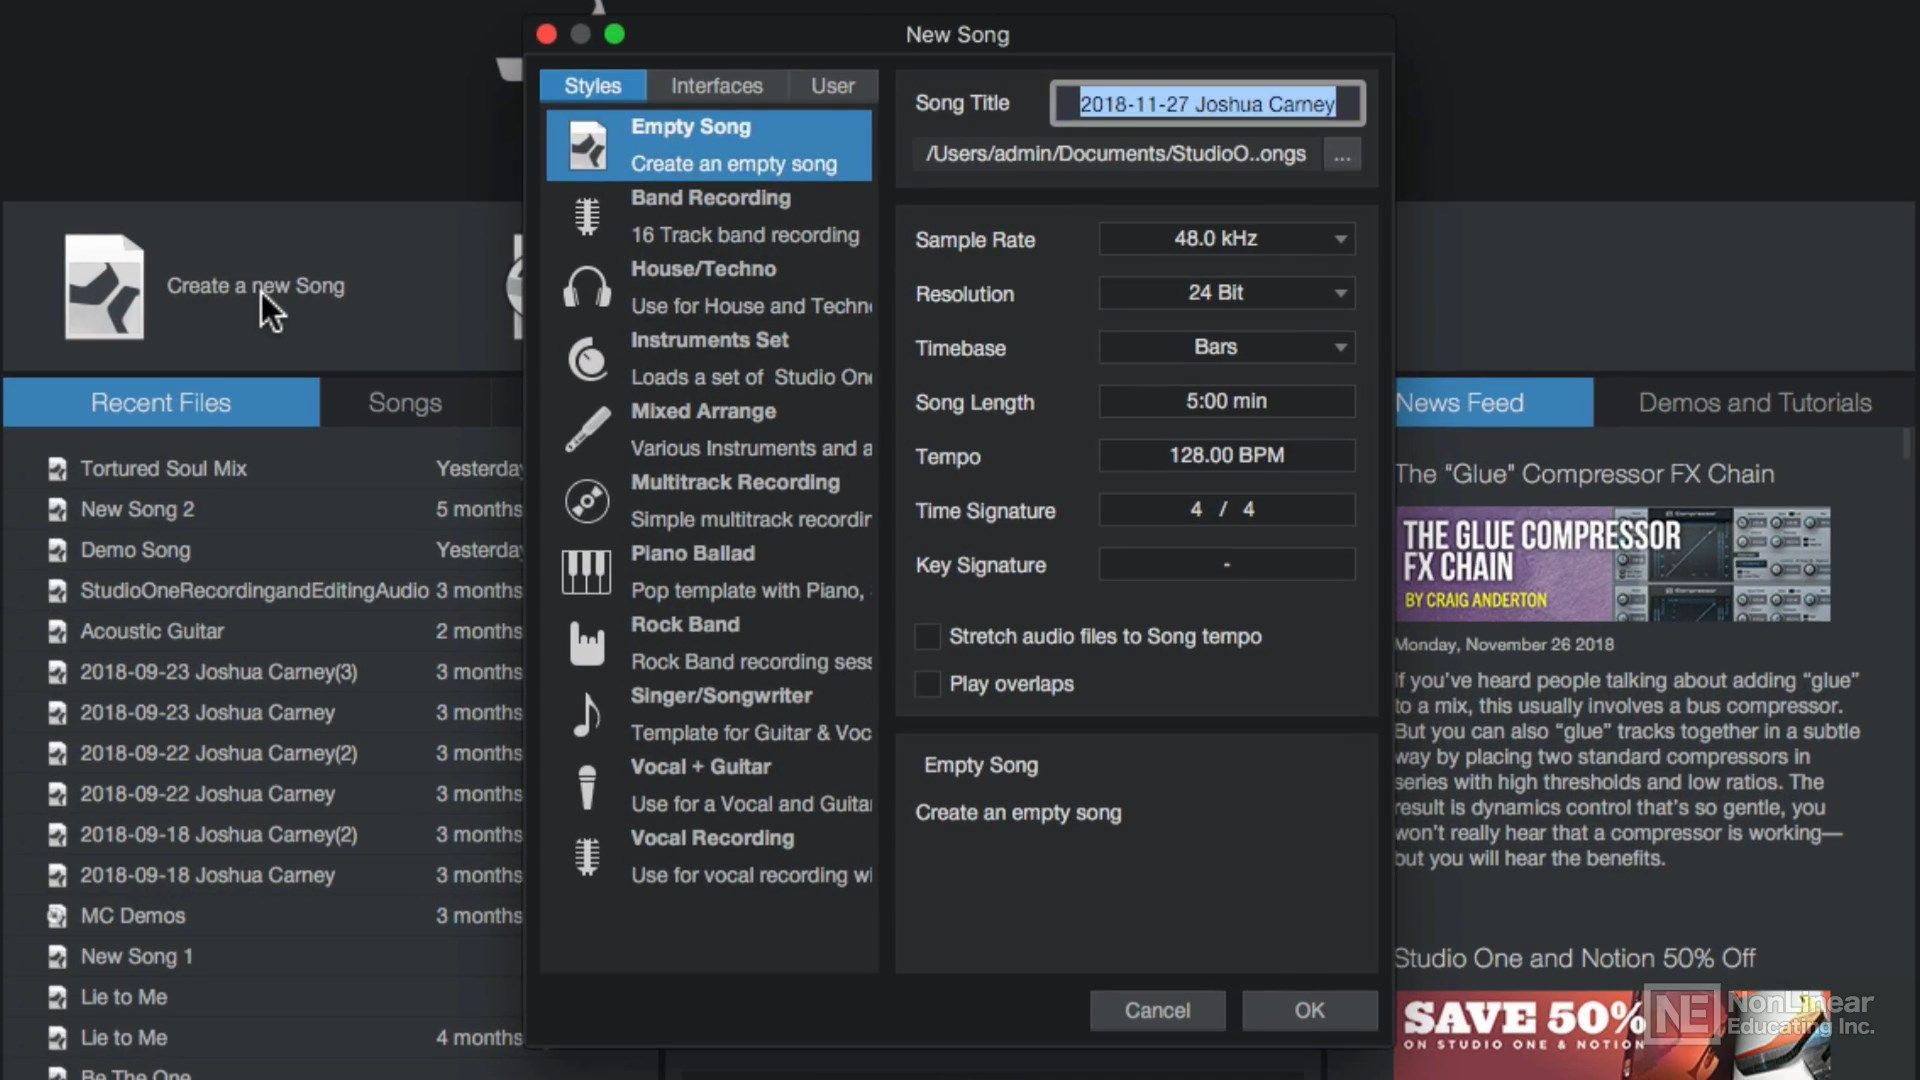Toggle the Play overlaps checkbox

928,684
